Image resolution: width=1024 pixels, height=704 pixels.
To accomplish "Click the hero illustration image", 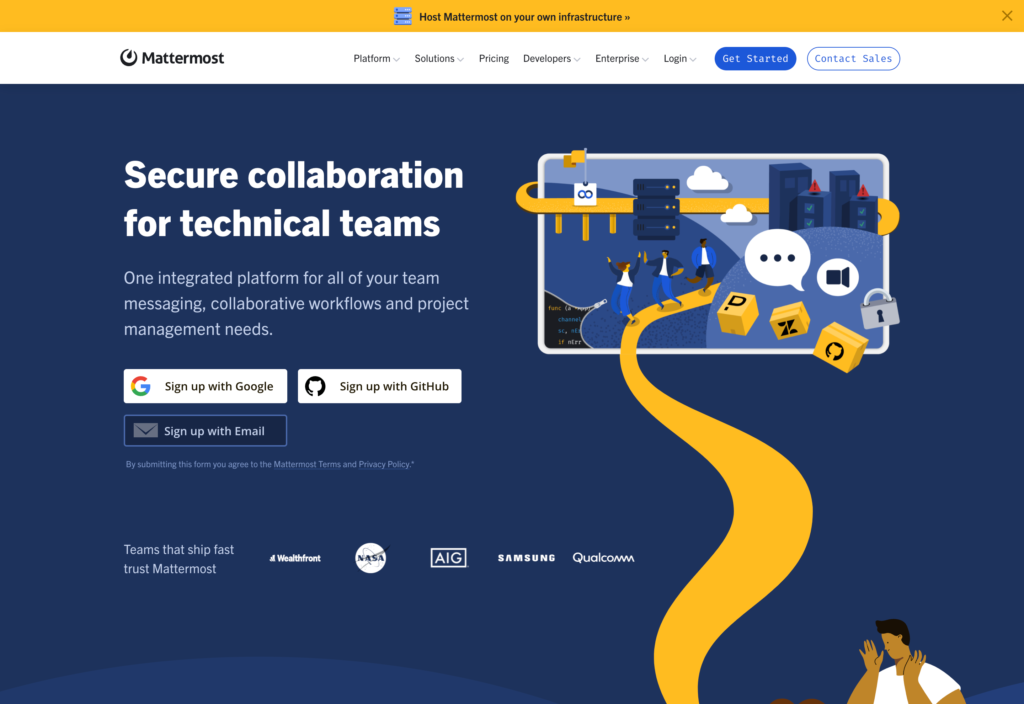I will pyautogui.click(x=709, y=261).
